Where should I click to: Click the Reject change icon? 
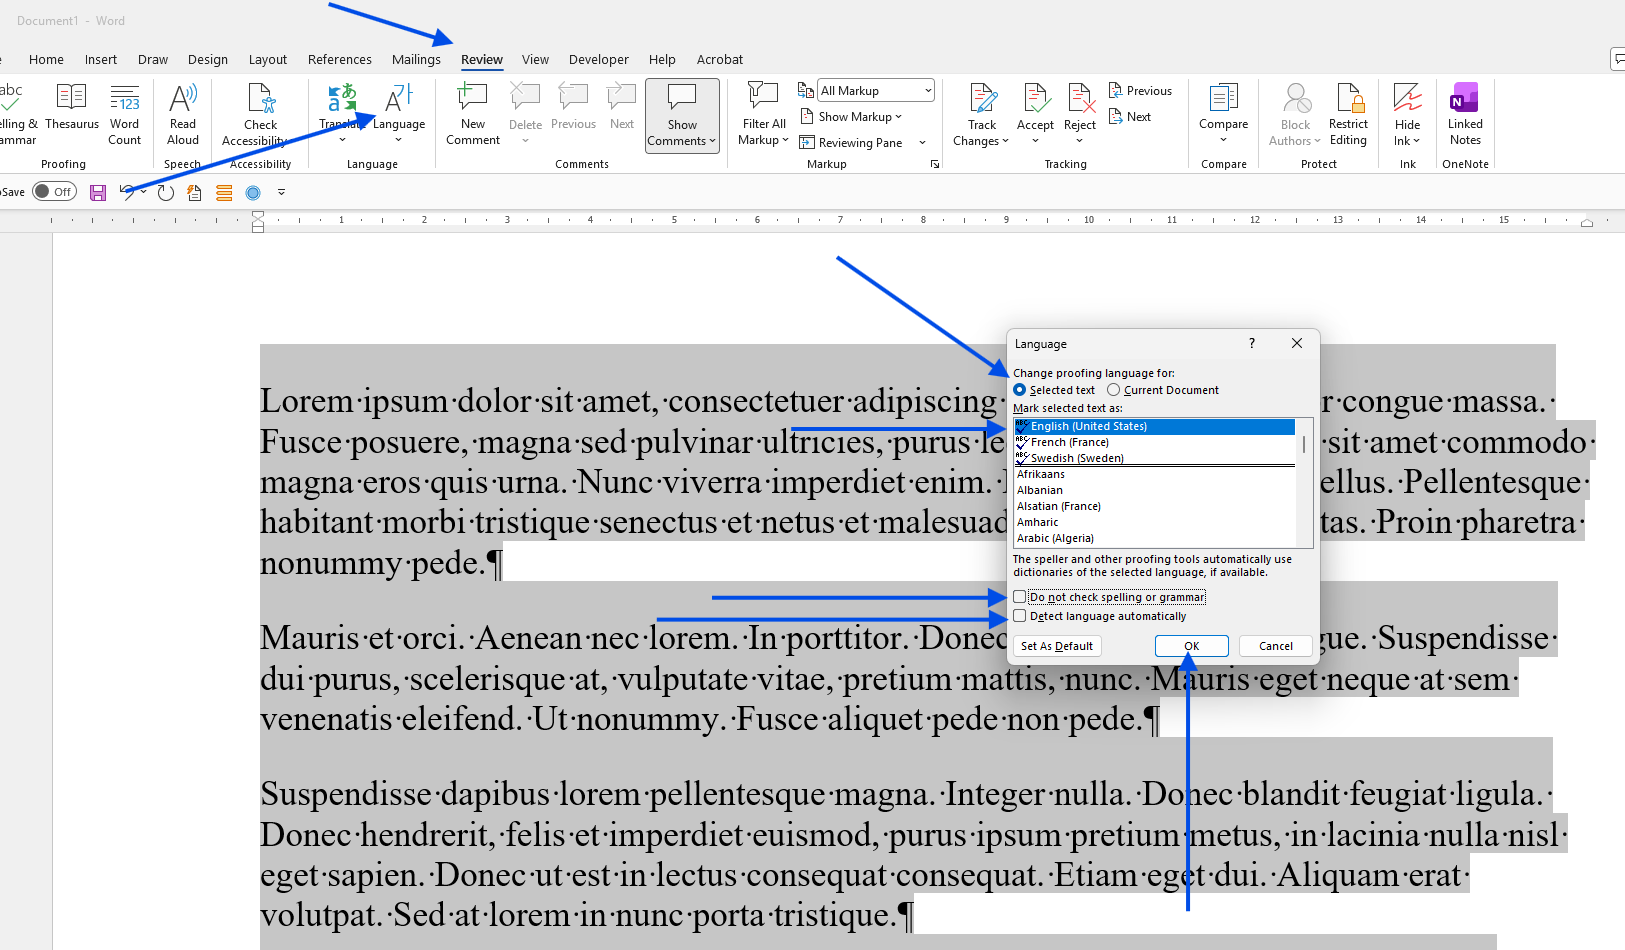point(1080,98)
